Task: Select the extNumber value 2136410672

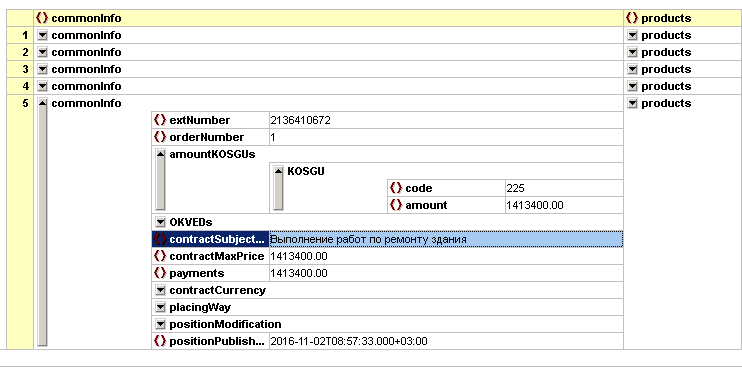Action: 300,120
